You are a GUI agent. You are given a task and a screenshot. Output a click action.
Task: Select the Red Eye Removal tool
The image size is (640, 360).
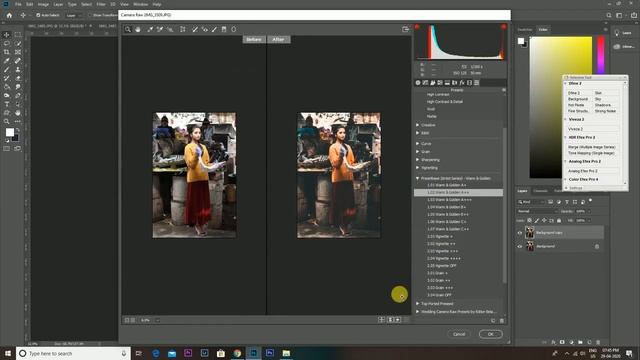pos(205,29)
